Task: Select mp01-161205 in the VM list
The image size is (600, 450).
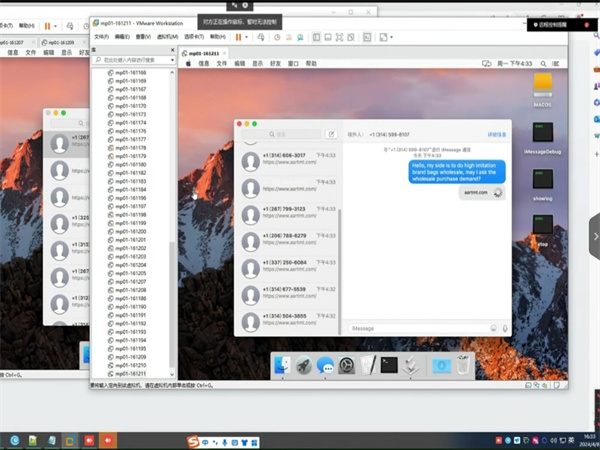Action: pyautogui.click(x=131, y=273)
